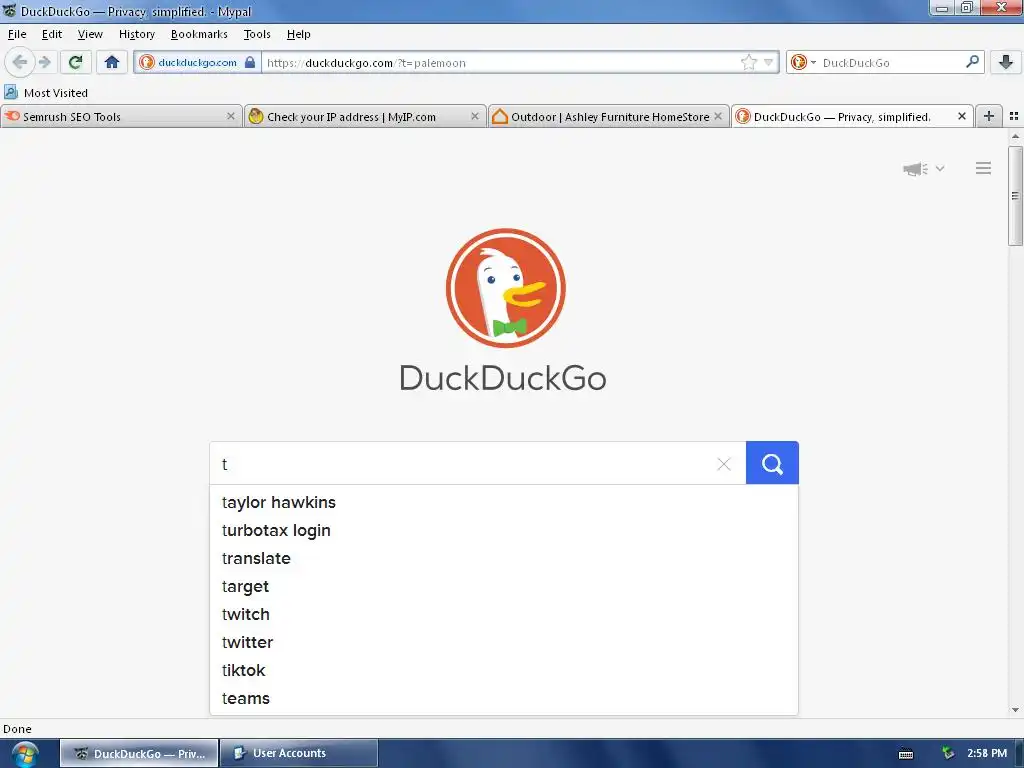Open the Most Visited bookmarks folder
The image size is (1024, 768).
click(46, 93)
